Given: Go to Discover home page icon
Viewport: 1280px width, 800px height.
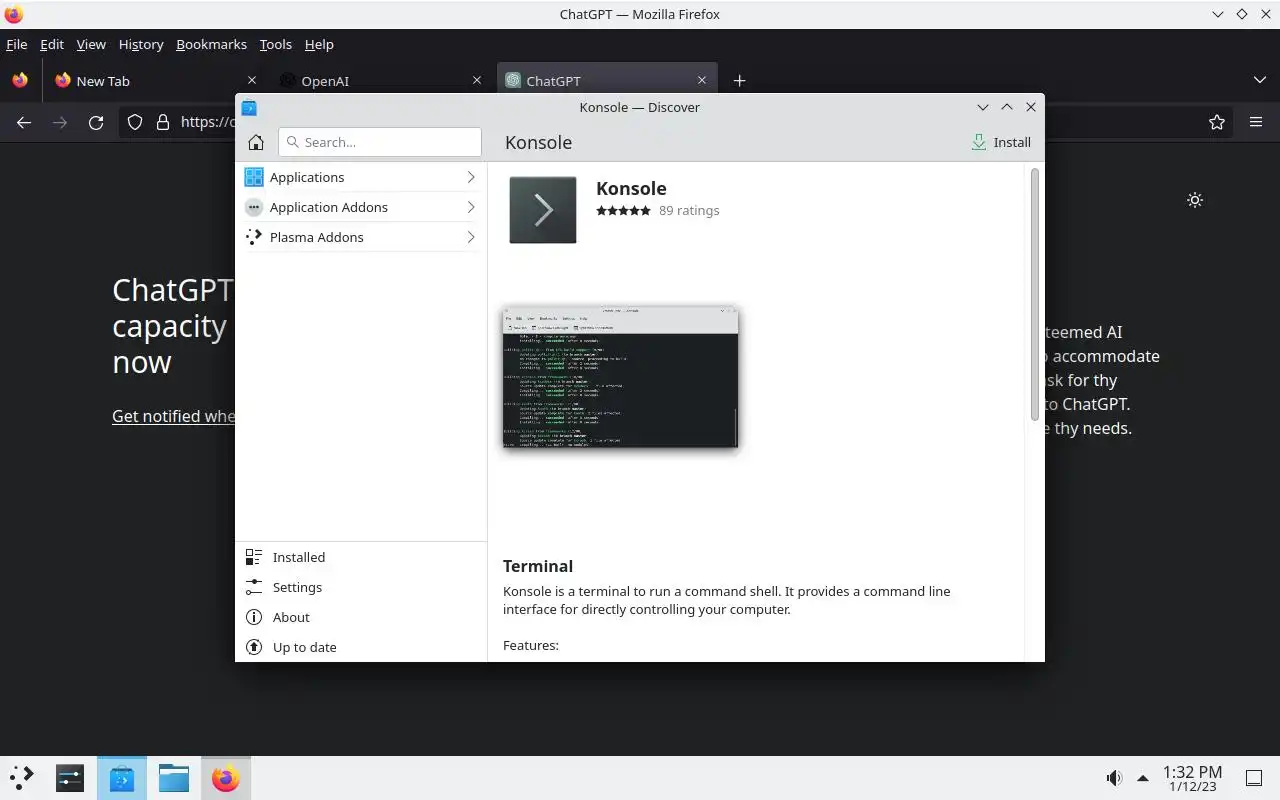Looking at the screenshot, I should pos(256,142).
